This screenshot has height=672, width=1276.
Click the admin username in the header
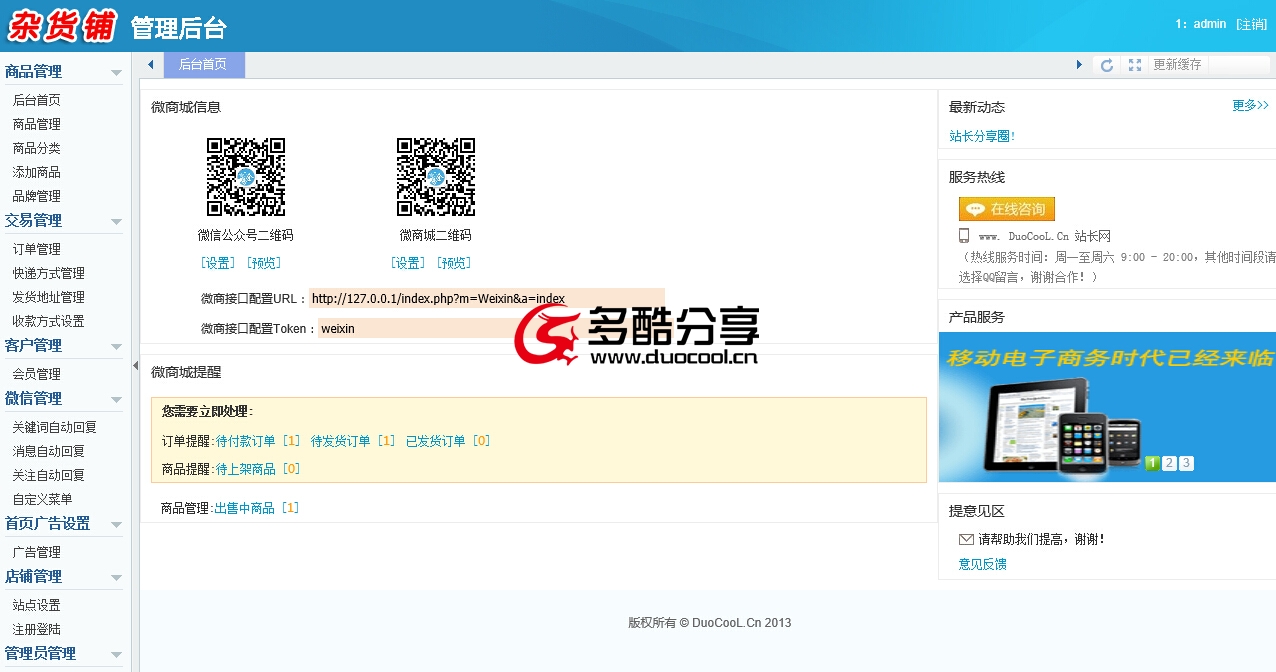[1210, 24]
